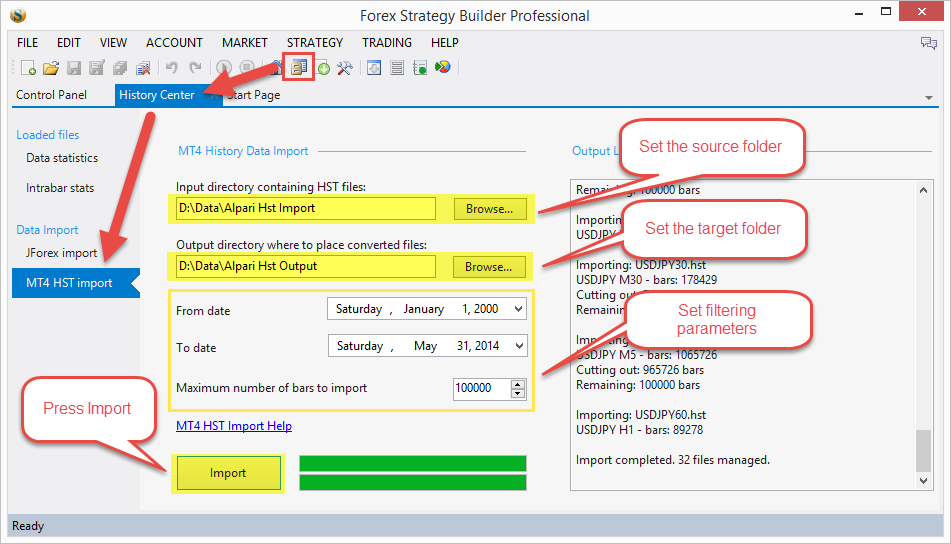
Task: Click the notebook with green dot icon
Action: coord(420,67)
